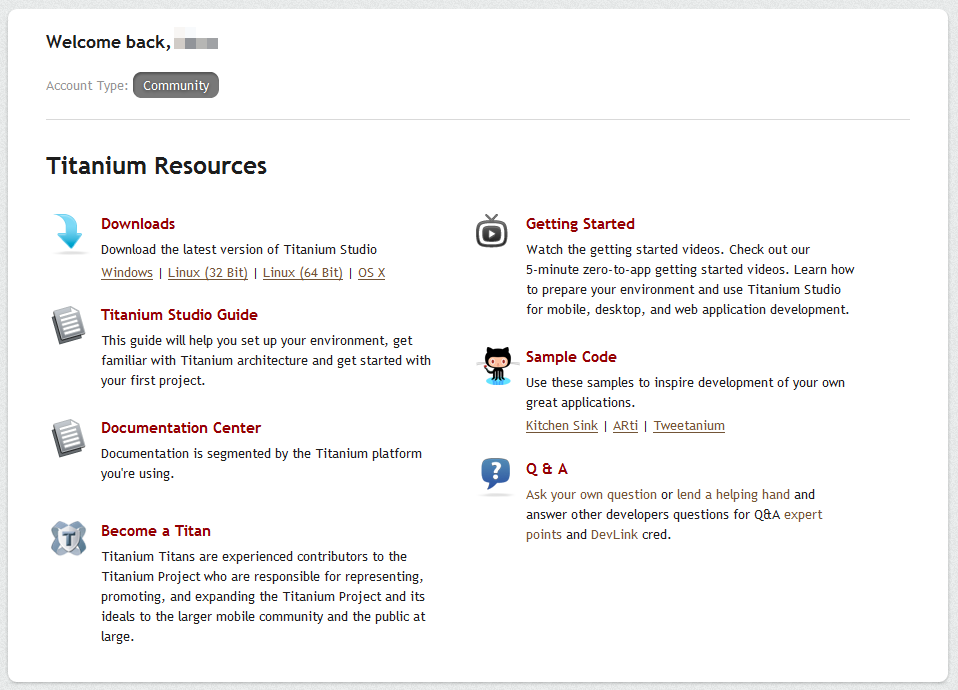Image resolution: width=958 pixels, height=690 pixels.
Task: Open the Downloads heading link
Action: pyautogui.click(x=138, y=224)
